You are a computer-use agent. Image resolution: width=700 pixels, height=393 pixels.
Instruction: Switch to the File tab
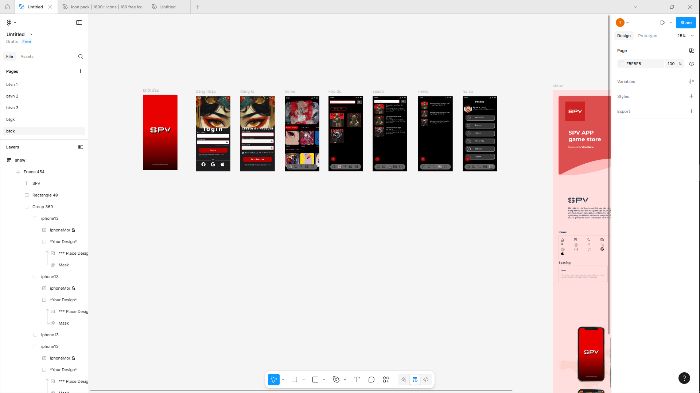pyautogui.click(x=9, y=57)
